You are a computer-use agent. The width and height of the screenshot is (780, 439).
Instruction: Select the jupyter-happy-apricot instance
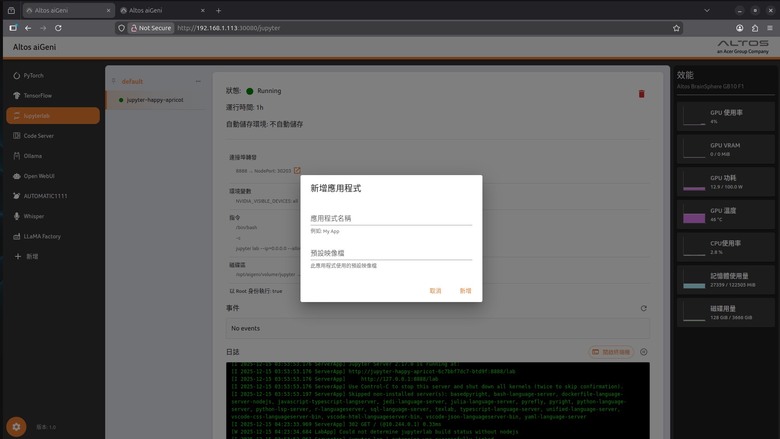156,100
